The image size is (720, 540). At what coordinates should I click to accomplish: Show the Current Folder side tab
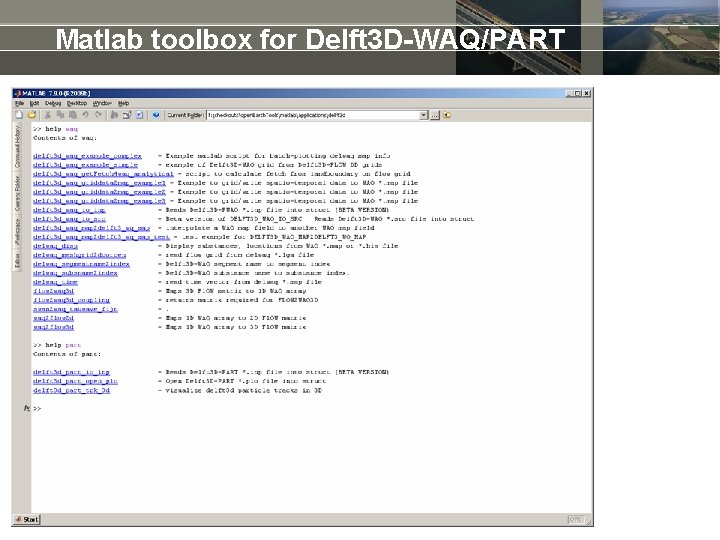pyautogui.click(x=17, y=193)
